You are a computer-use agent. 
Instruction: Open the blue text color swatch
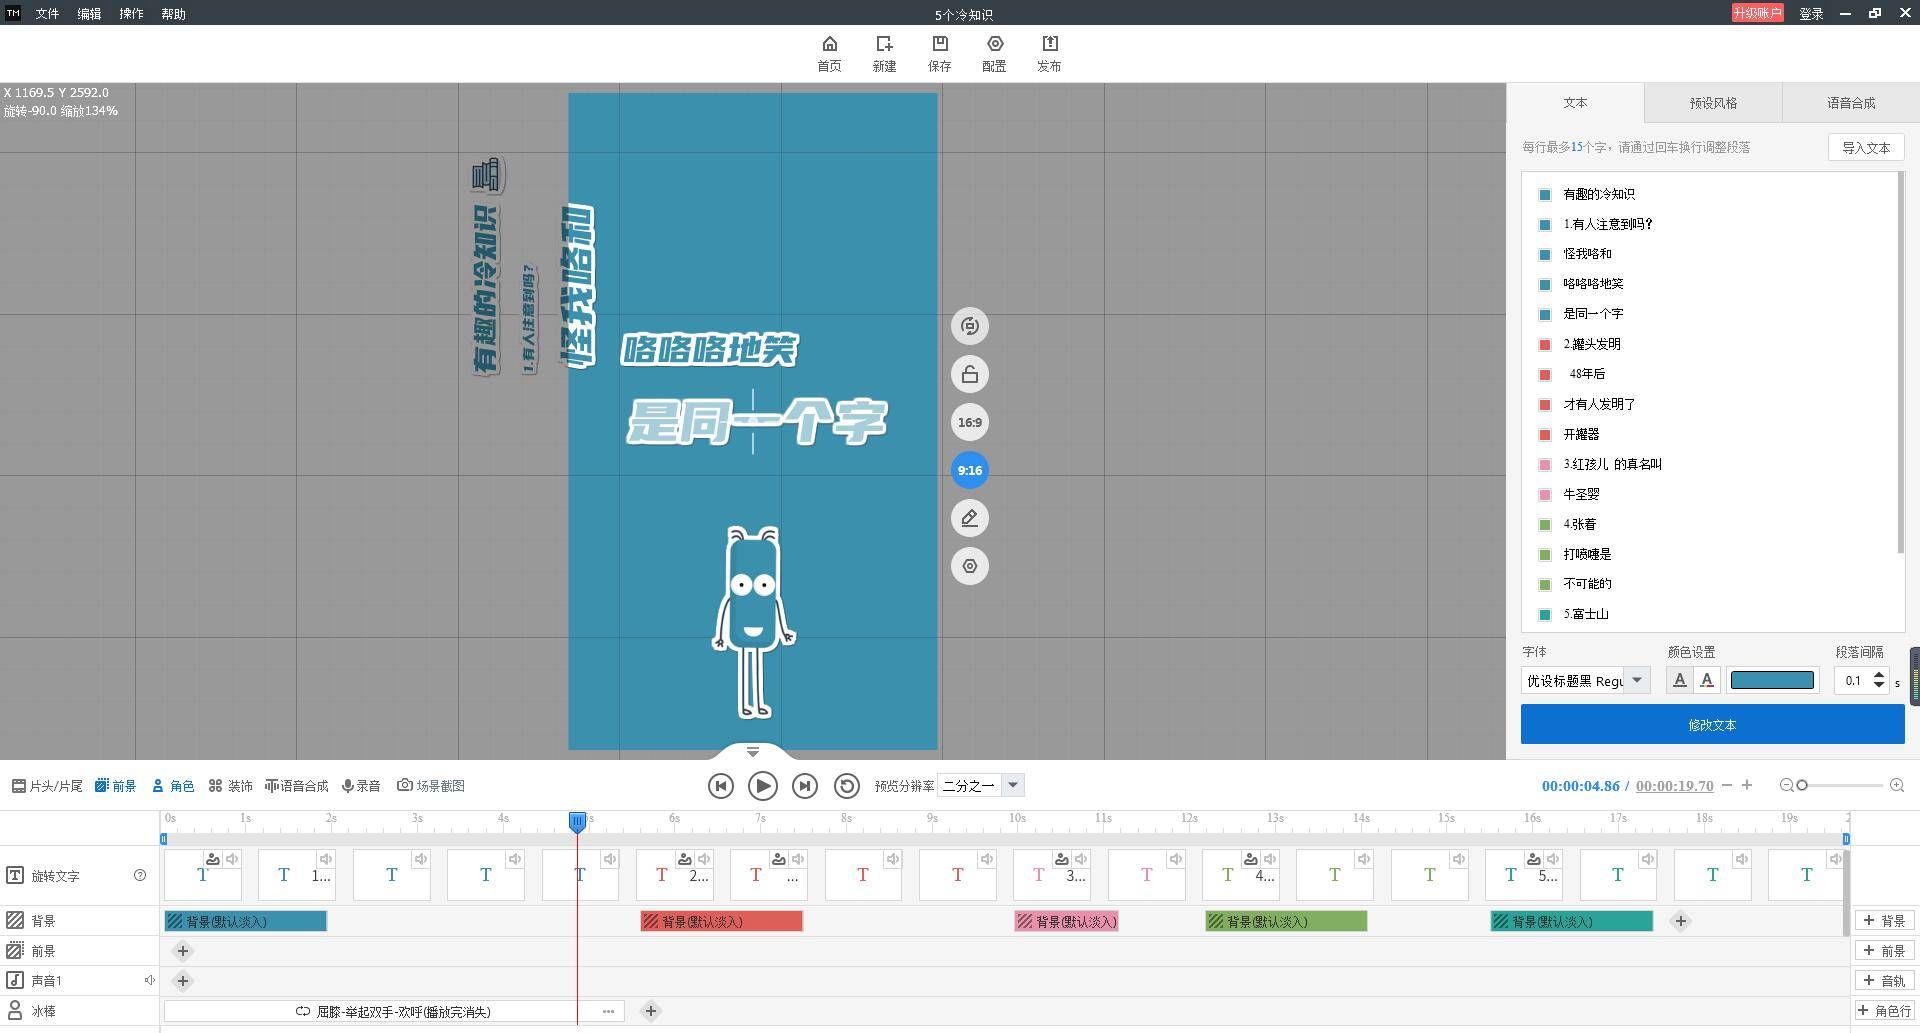point(1771,681)
